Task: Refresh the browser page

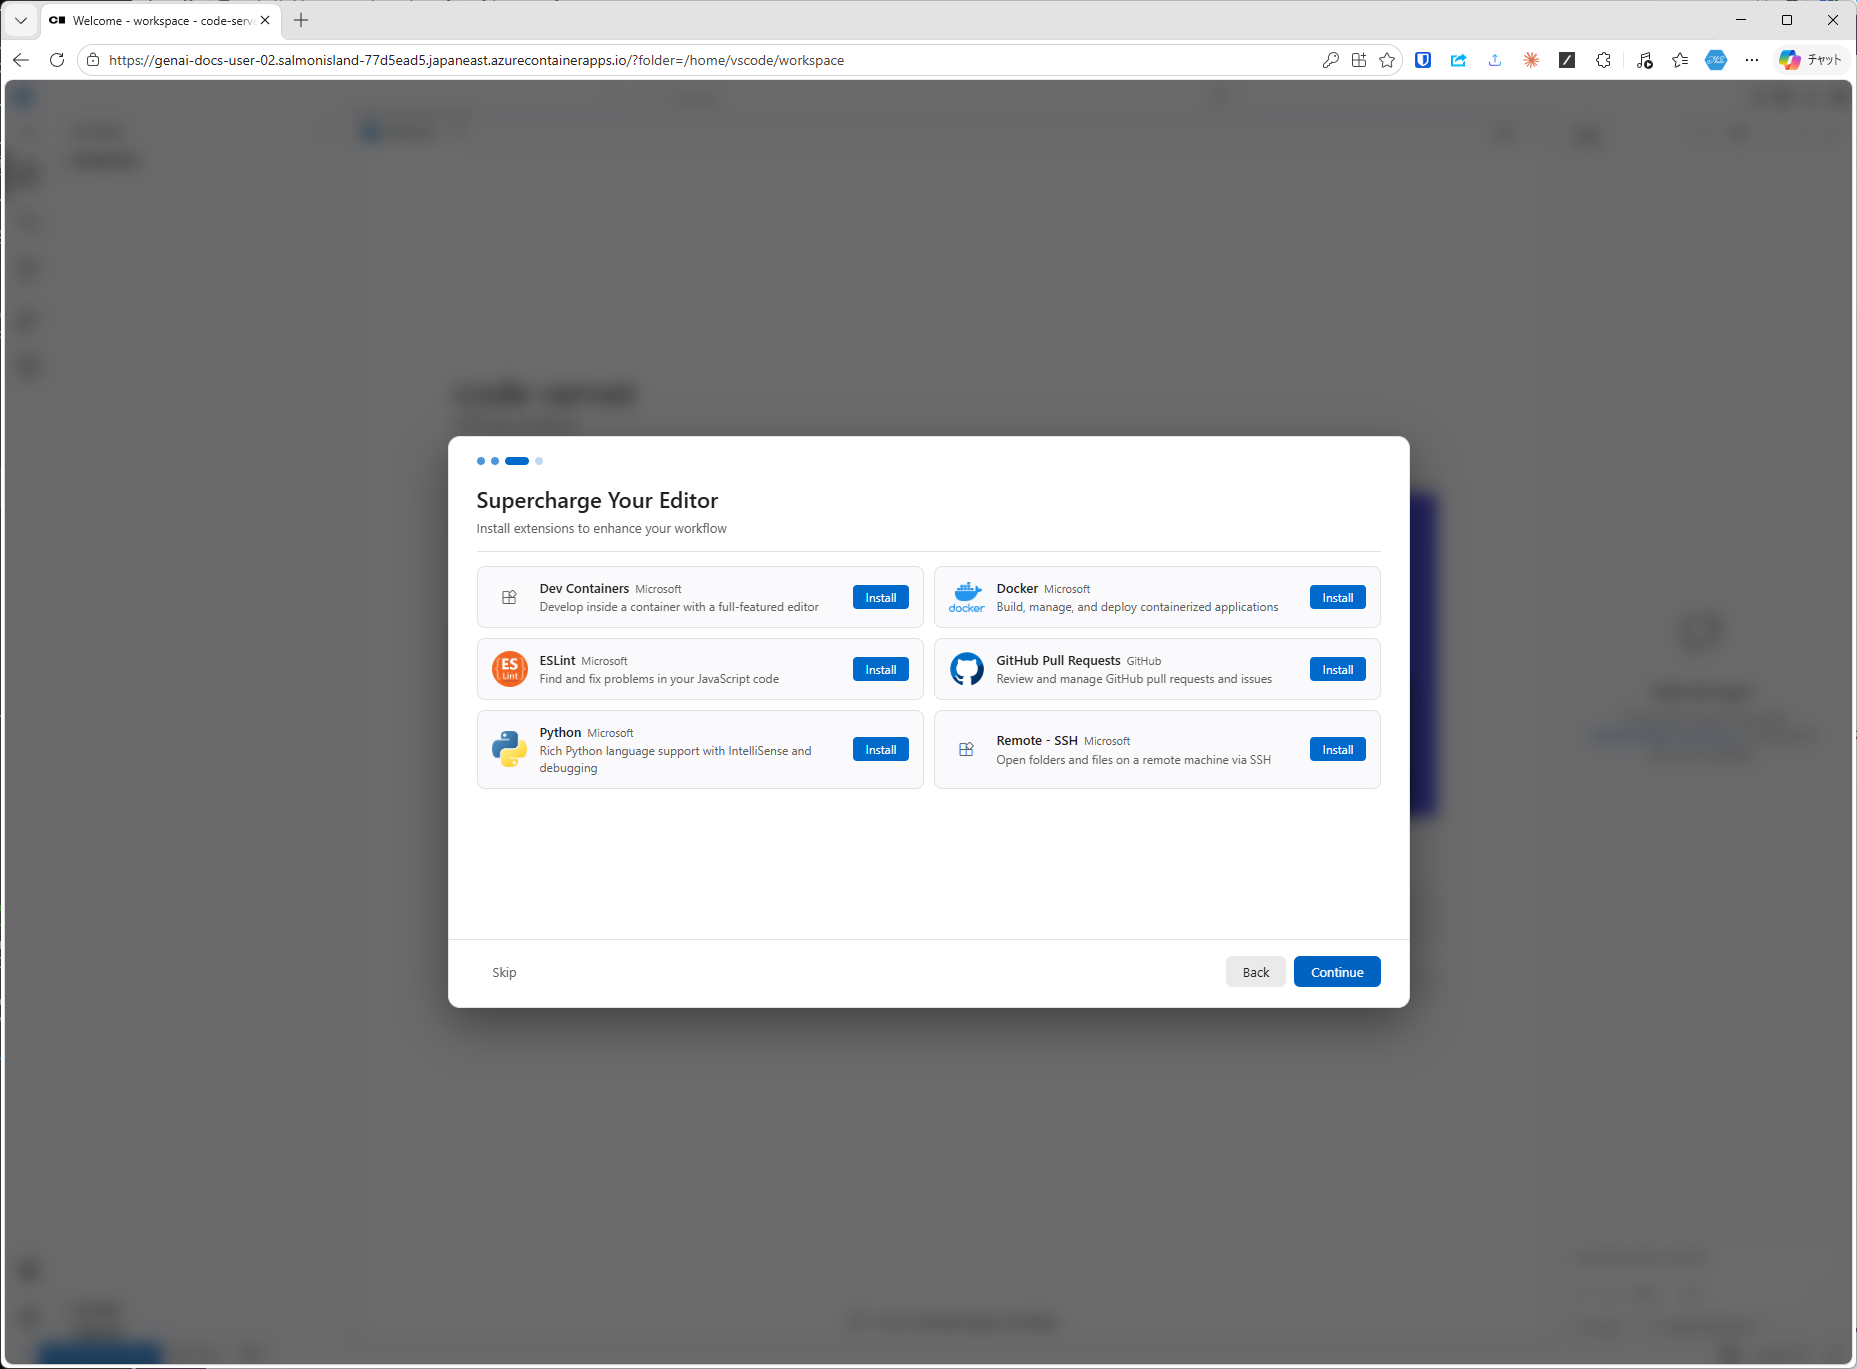Action: pyautogui.click(x=57, y=60)
